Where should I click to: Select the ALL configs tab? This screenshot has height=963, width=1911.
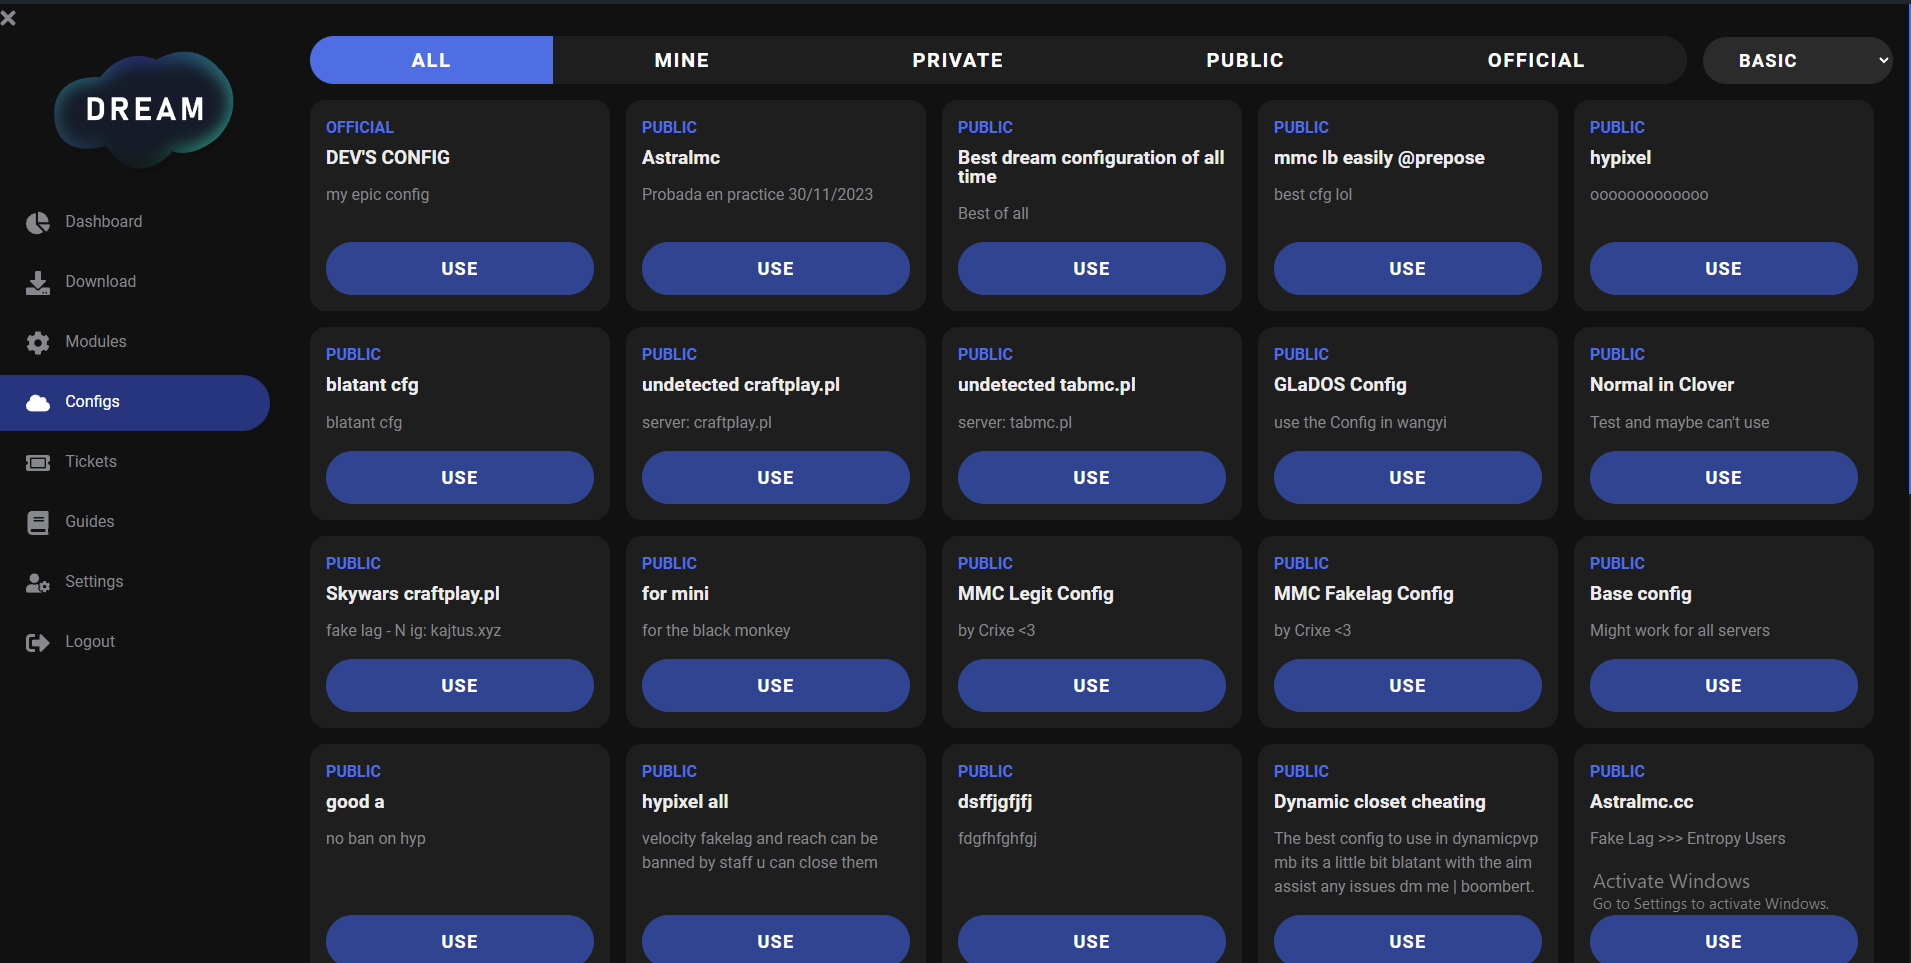[x=430, y=60]
